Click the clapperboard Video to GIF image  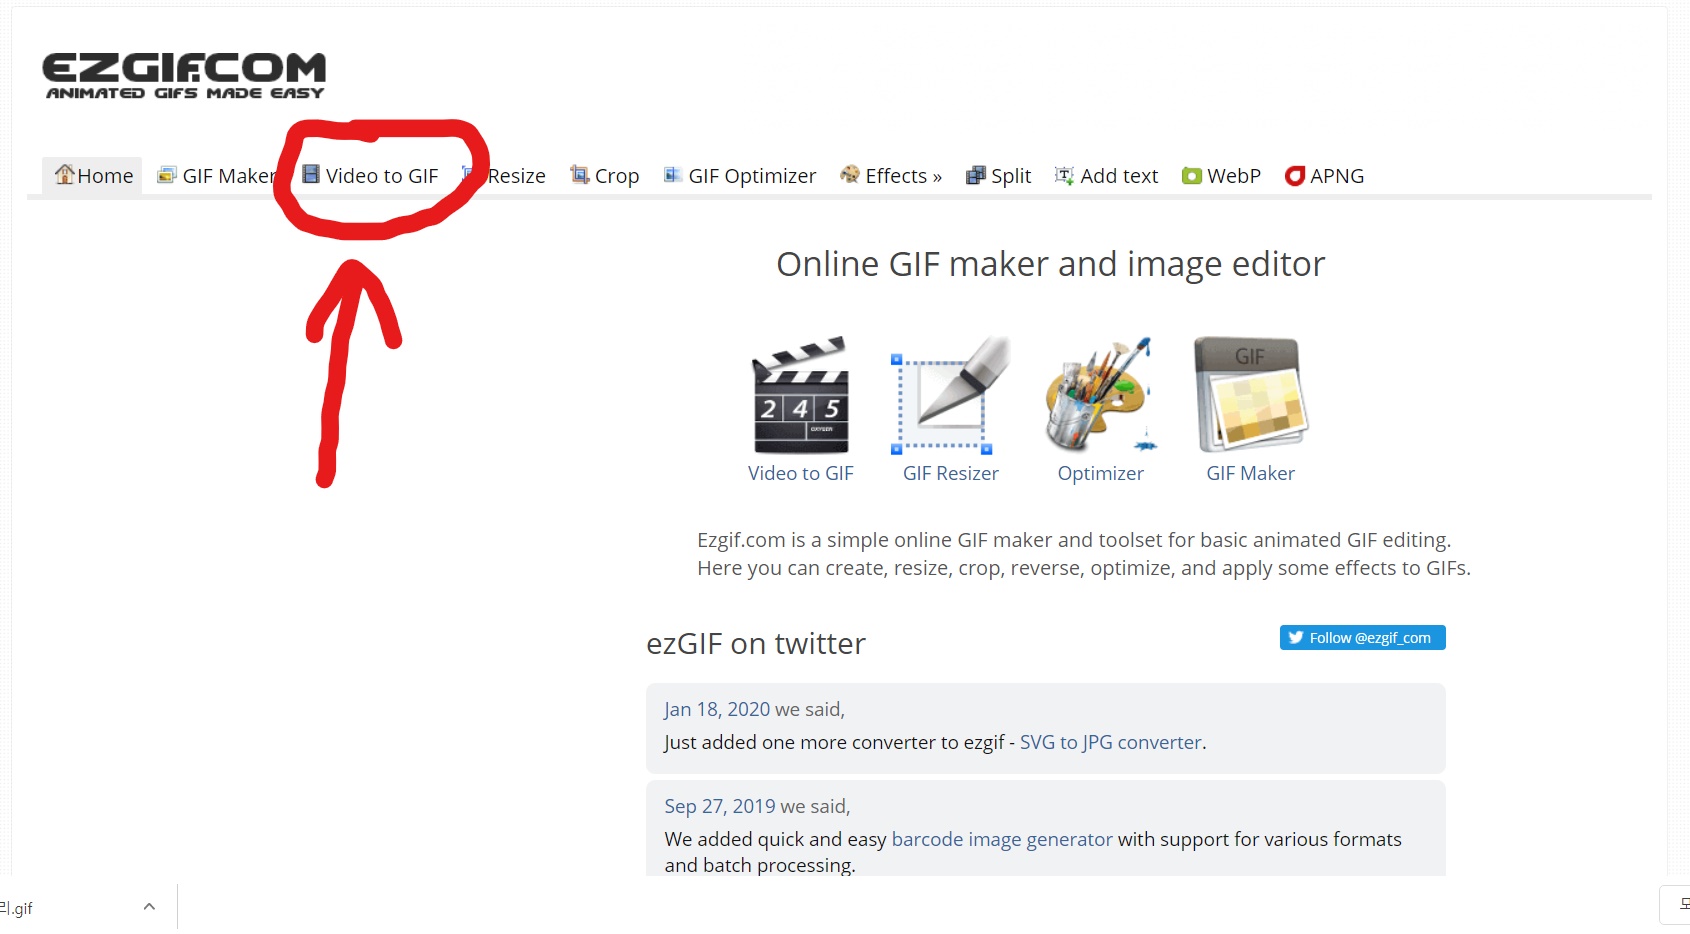[801, 395]
